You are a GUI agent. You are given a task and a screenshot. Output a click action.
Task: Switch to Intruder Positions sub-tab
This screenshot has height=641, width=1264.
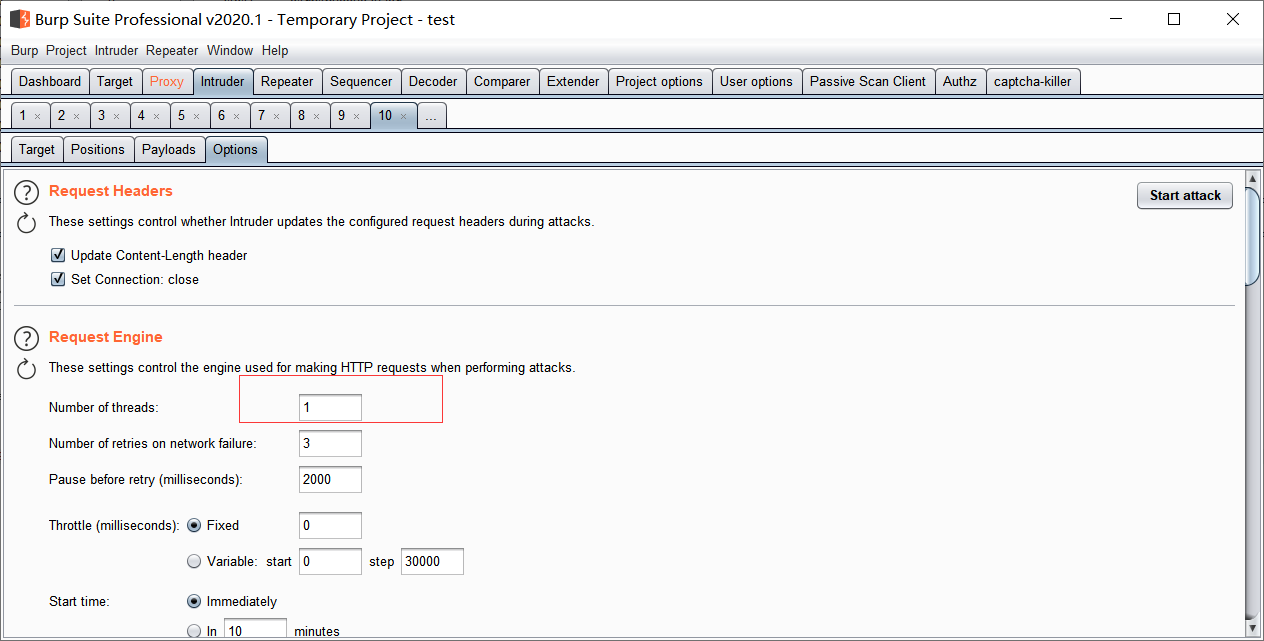click(98, 150)
